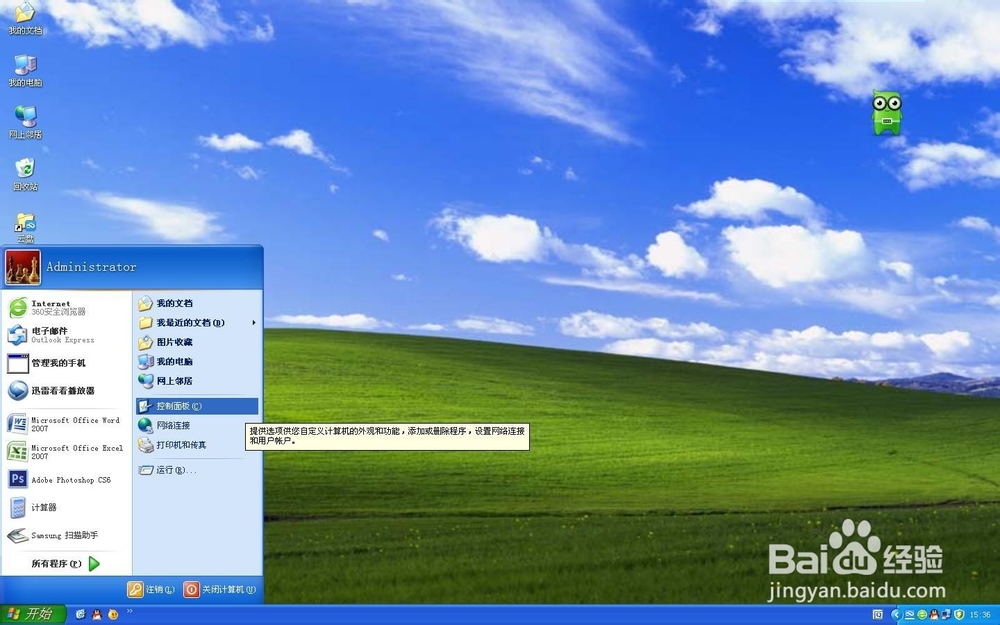The width and height of the screenshot is (1000, 625).
Task: Launch Microsoft Office Excel 2007
Action: pos(66,452)
